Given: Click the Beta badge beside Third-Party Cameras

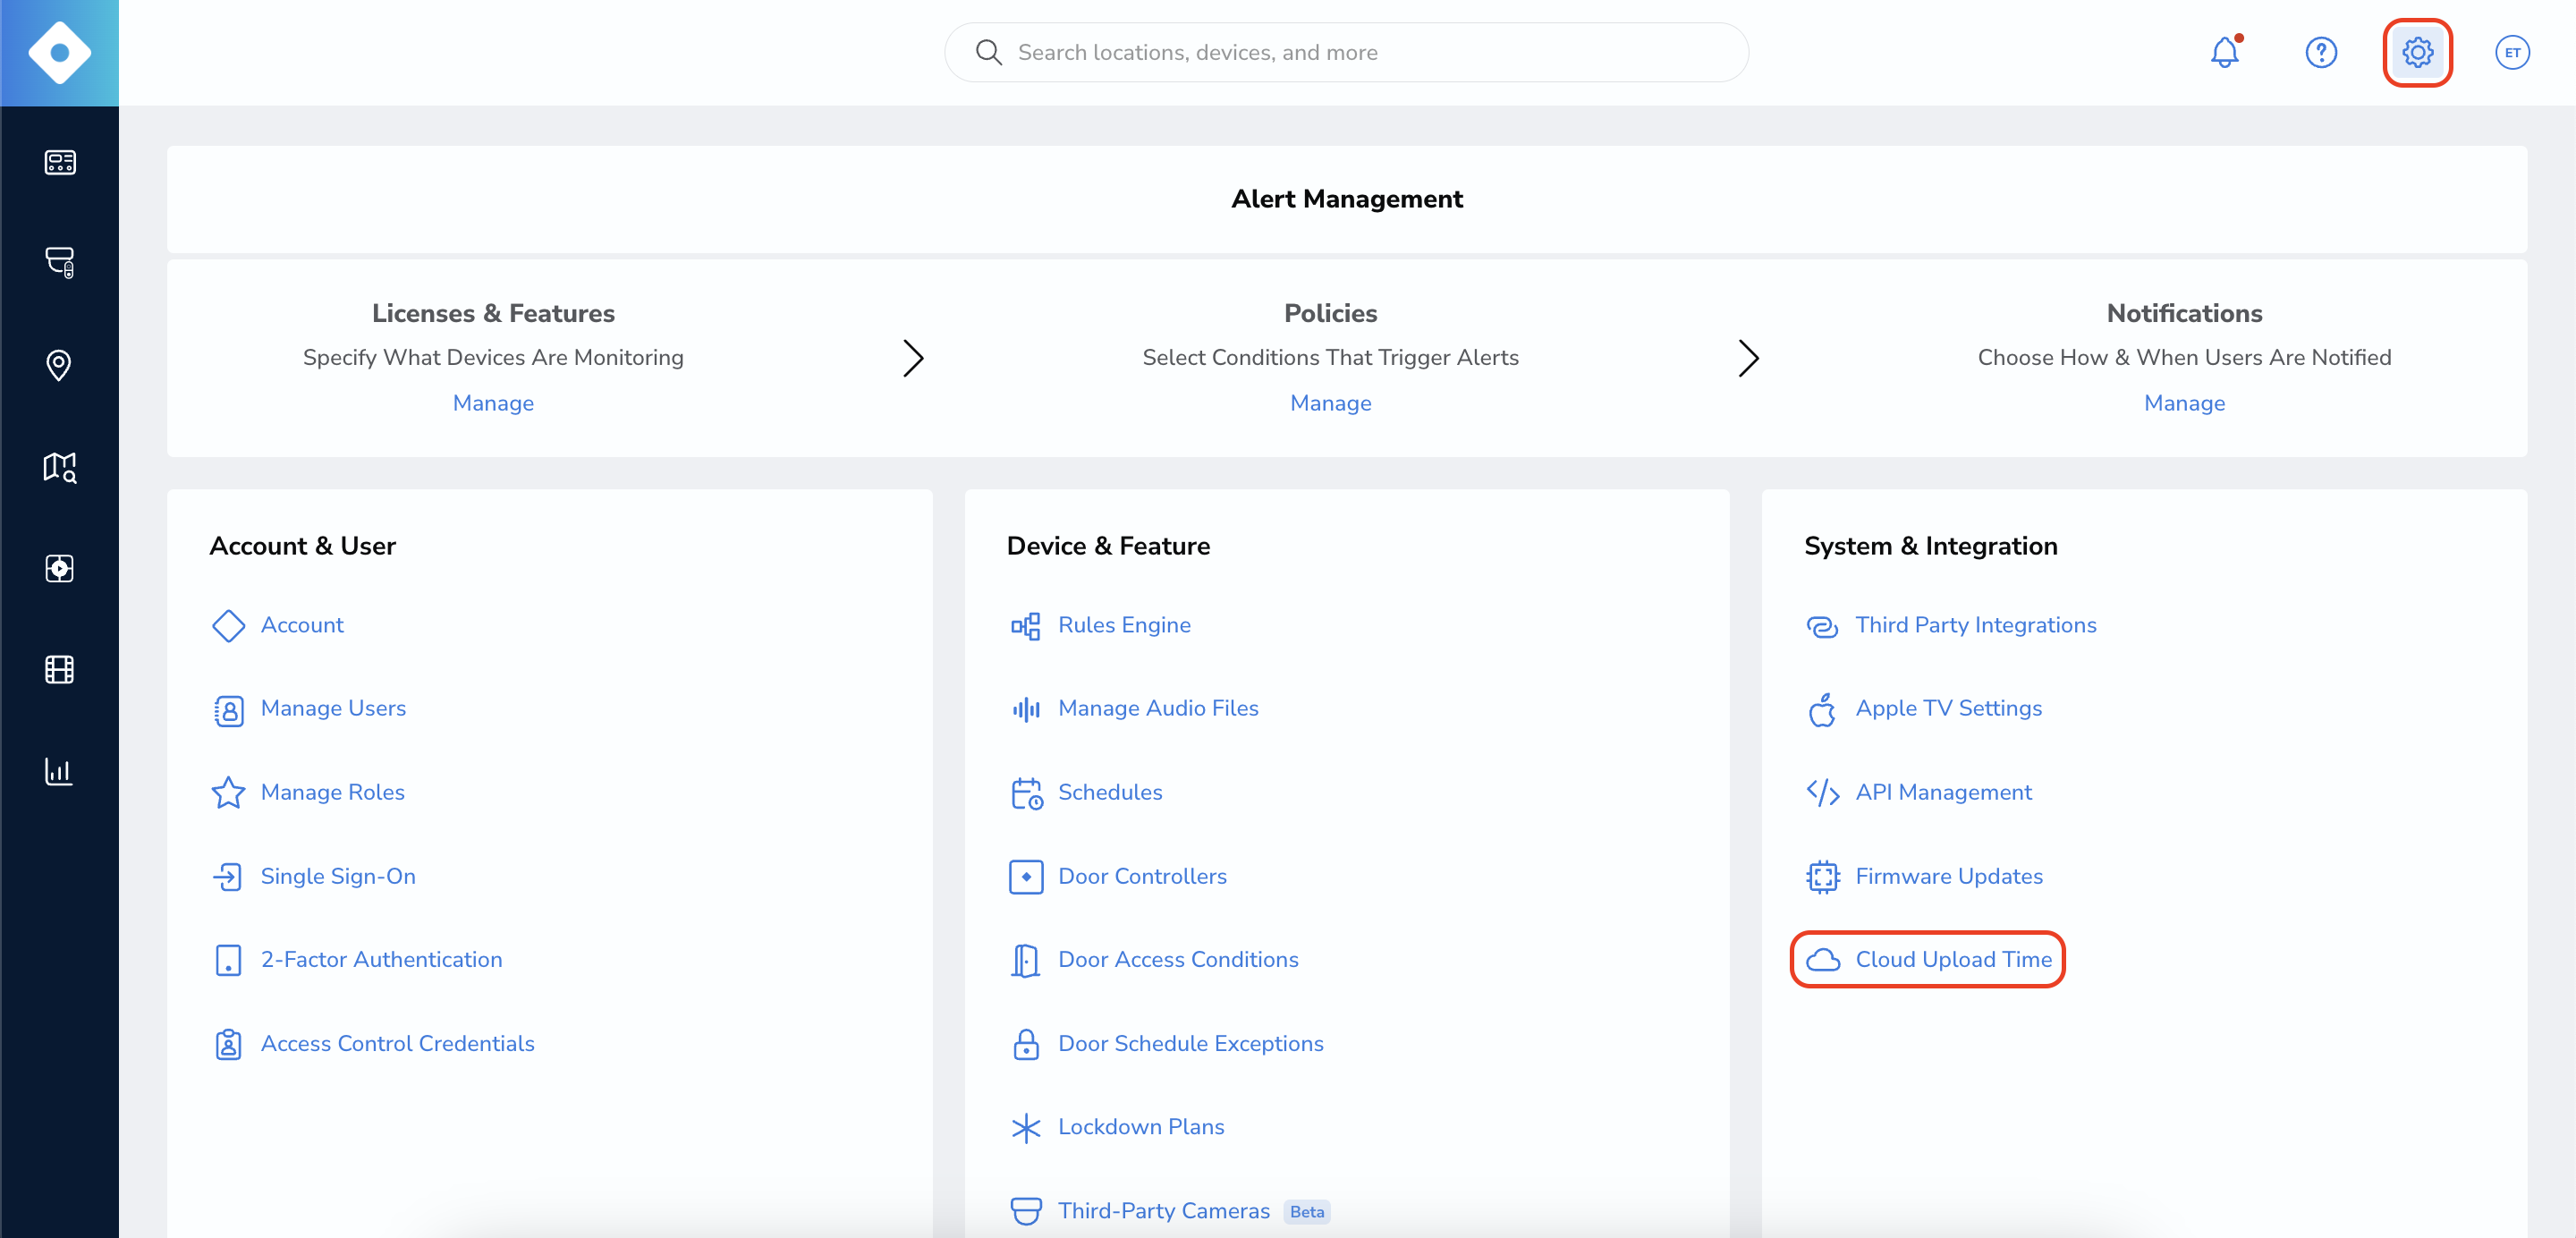Looking at the screenshot, I should (x=1306, y=1211).
